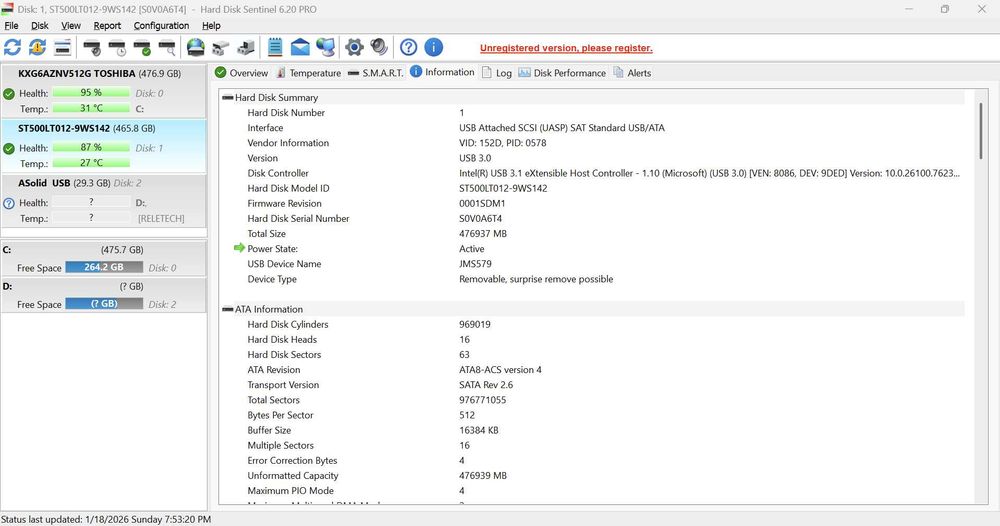Open the File menu

pos(11,26)
